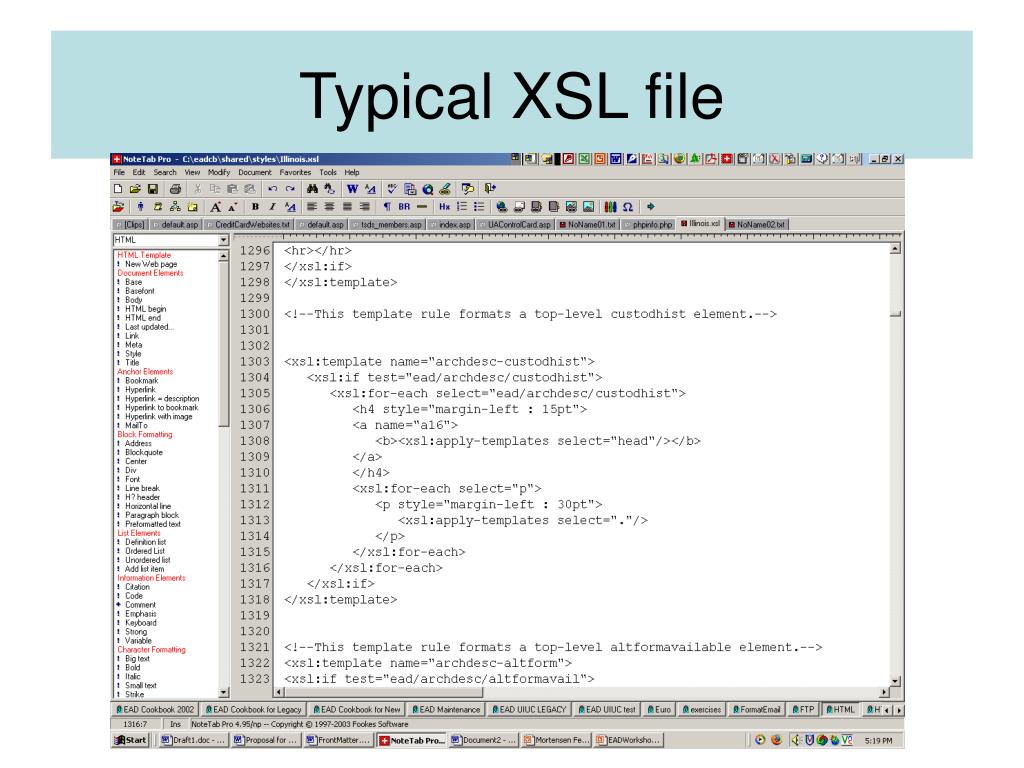Switch to the UAControlCard.asp tab
Screen dimensions: 1024x768
515,225
